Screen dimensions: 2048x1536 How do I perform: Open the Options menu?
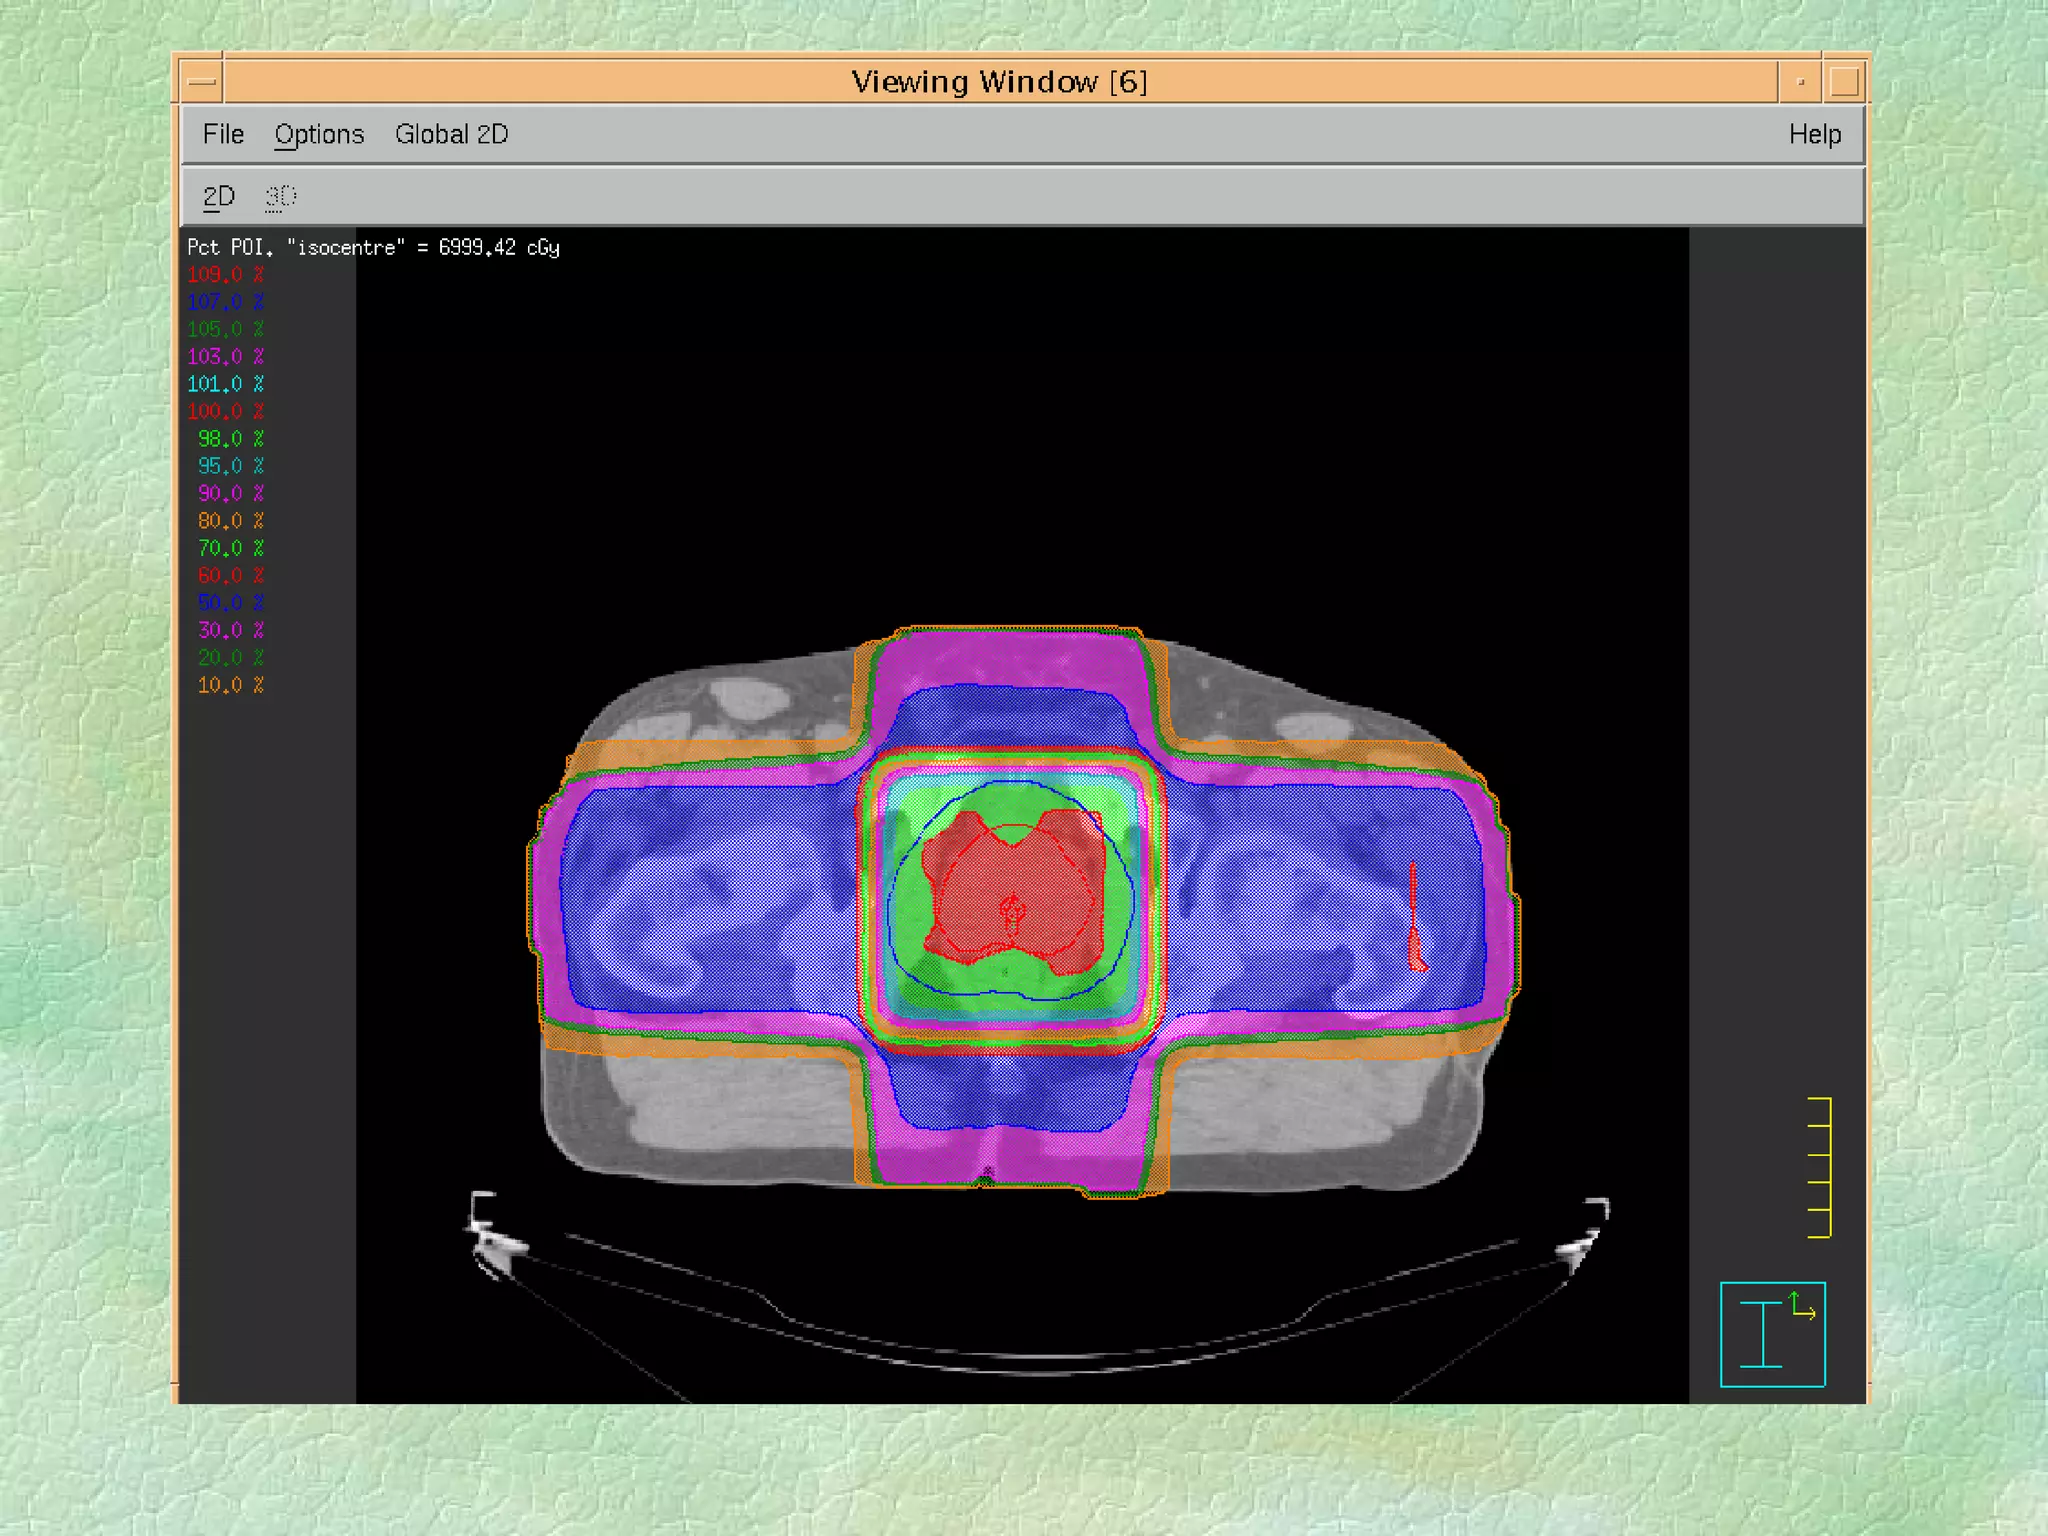click(x=319, y=134)
